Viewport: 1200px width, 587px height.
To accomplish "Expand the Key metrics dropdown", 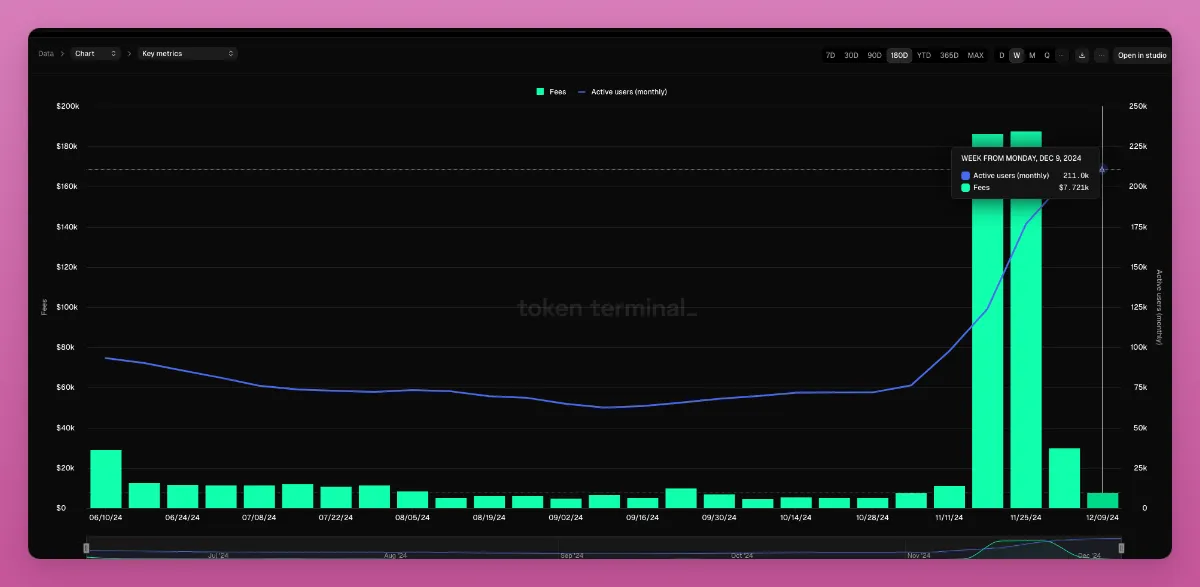I will point(187,53).
